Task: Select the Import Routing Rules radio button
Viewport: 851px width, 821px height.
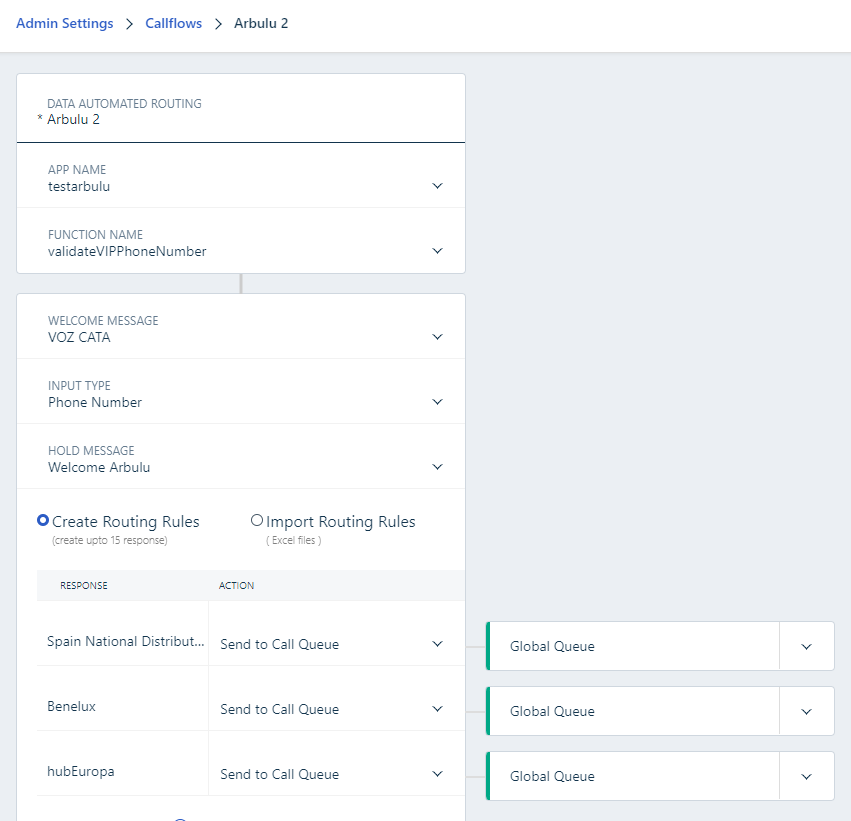Action: (257, 520)
